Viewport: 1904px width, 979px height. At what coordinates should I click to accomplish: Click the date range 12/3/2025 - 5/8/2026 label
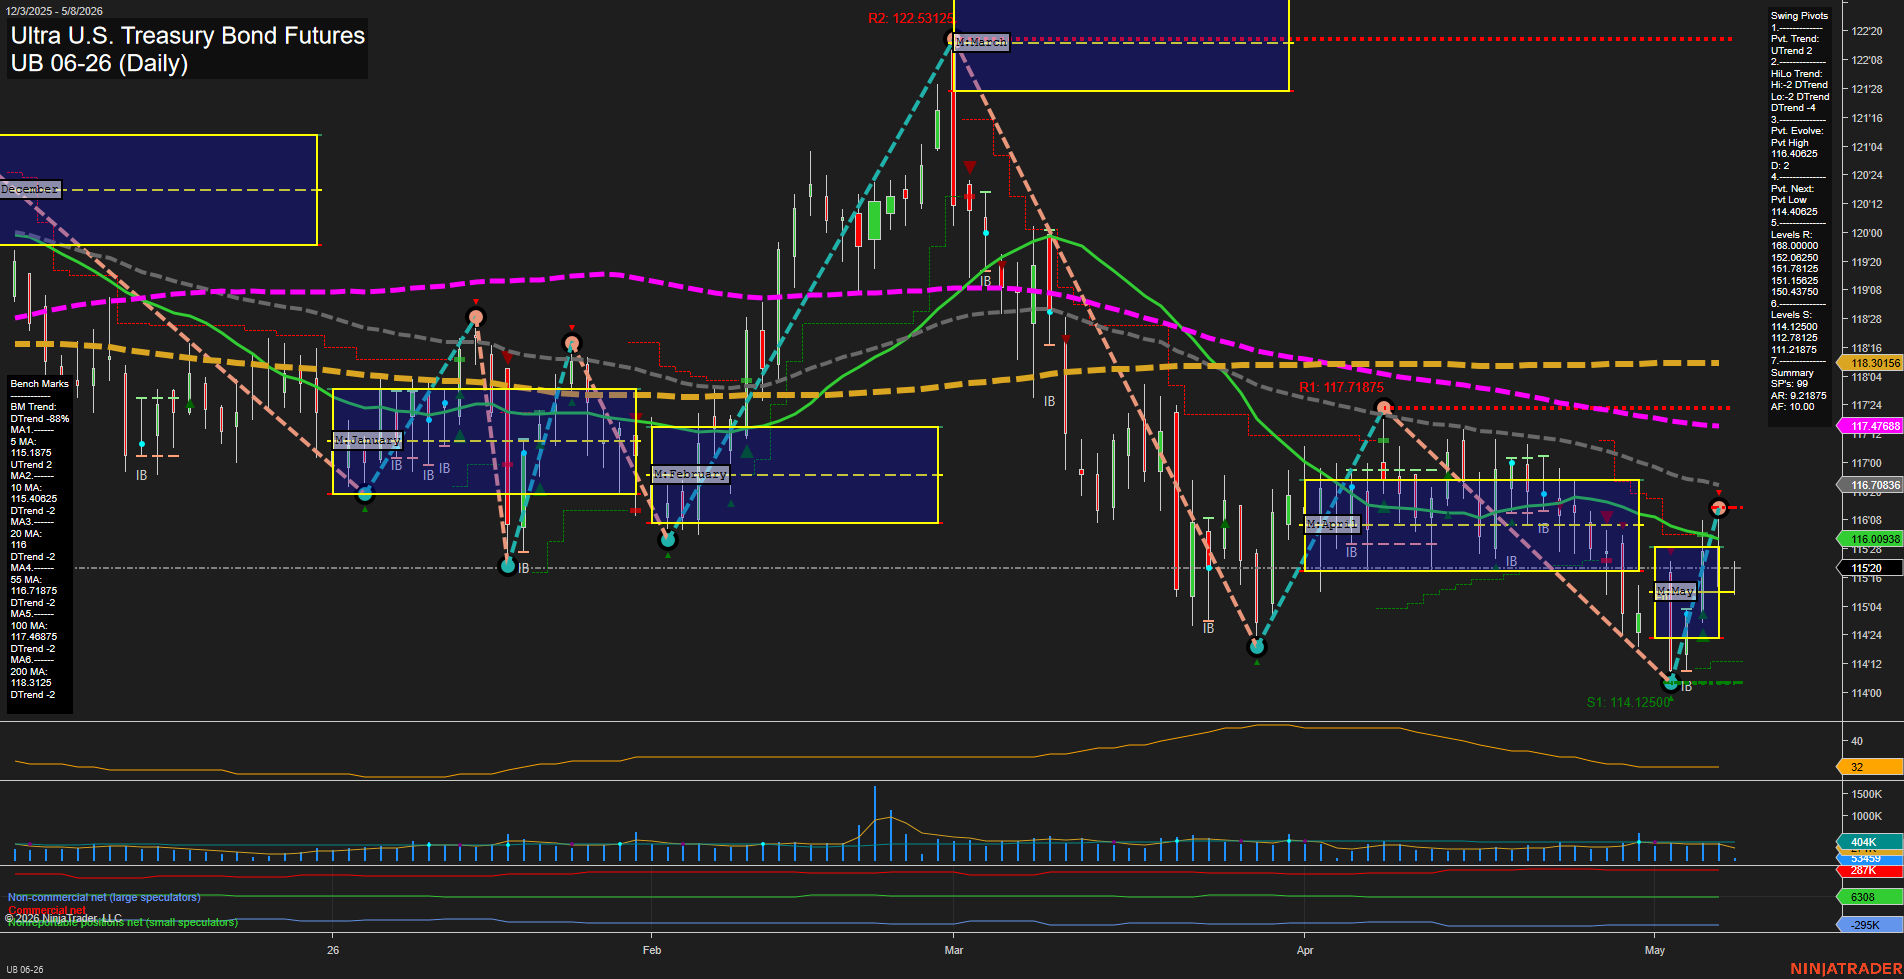coord(54,11)
